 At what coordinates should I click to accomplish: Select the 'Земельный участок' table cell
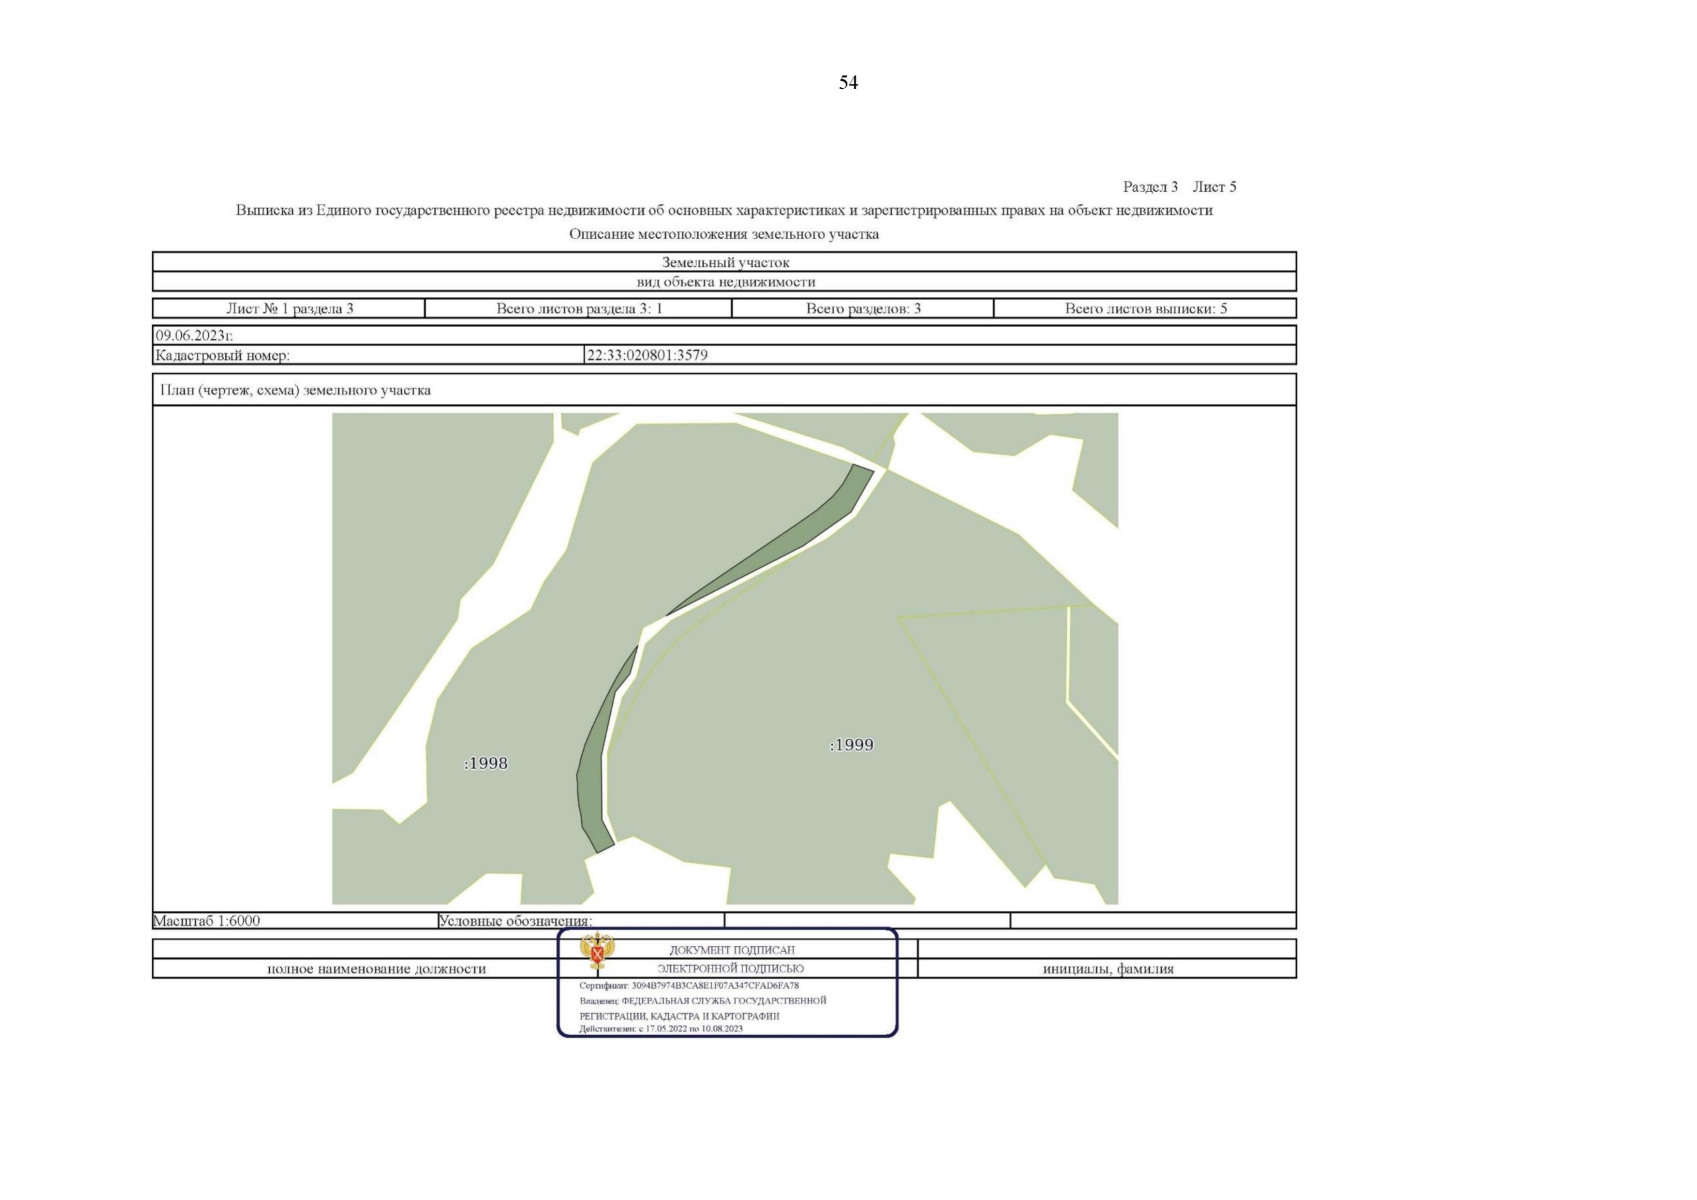[x=724, y=262]
